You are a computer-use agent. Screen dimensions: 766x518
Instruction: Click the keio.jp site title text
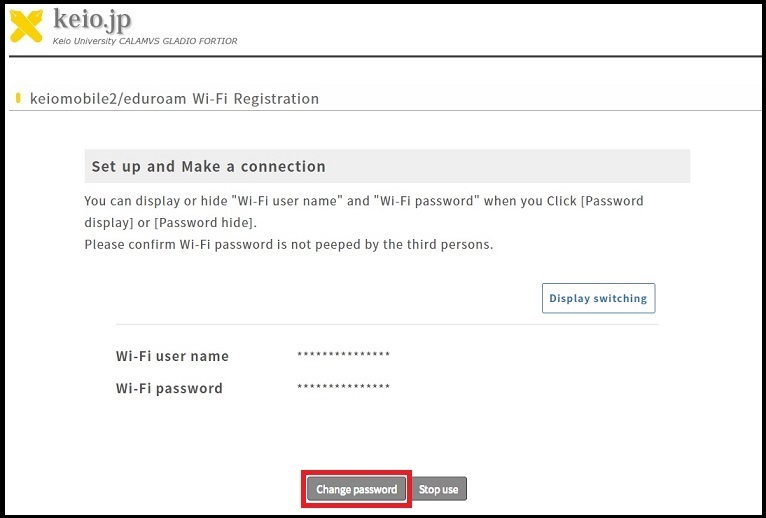pos(92,19)
